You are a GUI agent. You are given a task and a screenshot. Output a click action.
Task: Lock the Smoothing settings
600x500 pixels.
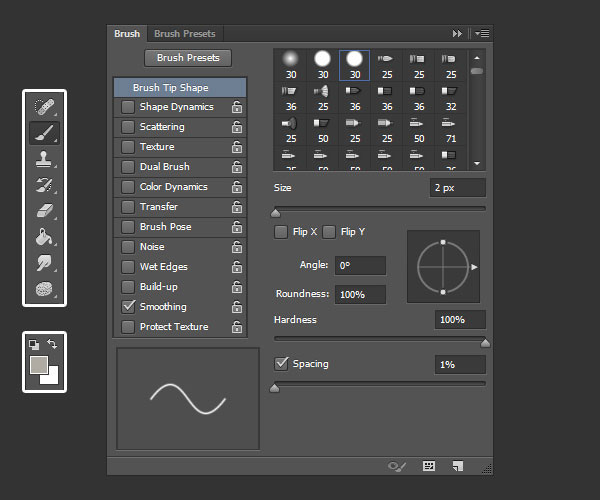pos(237,307)
